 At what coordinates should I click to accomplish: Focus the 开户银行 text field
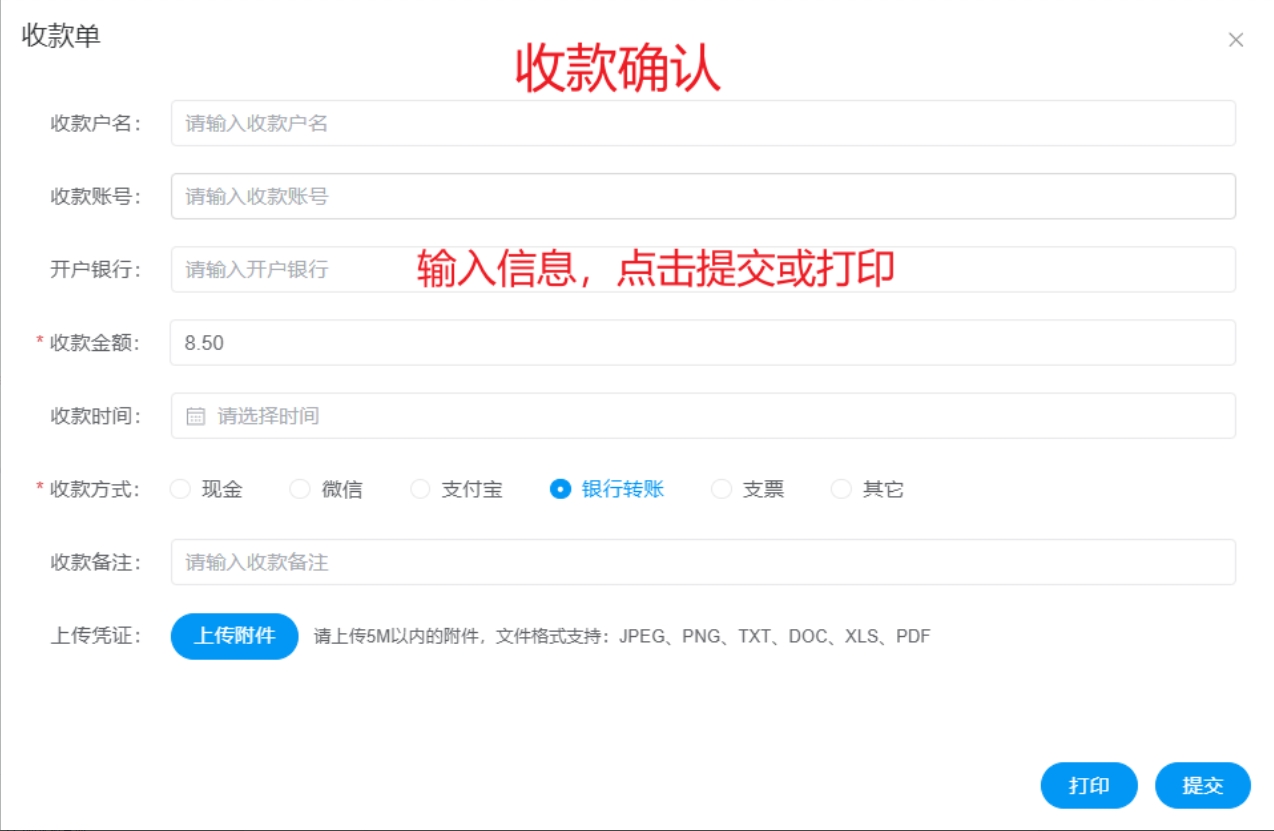[290, 270]
